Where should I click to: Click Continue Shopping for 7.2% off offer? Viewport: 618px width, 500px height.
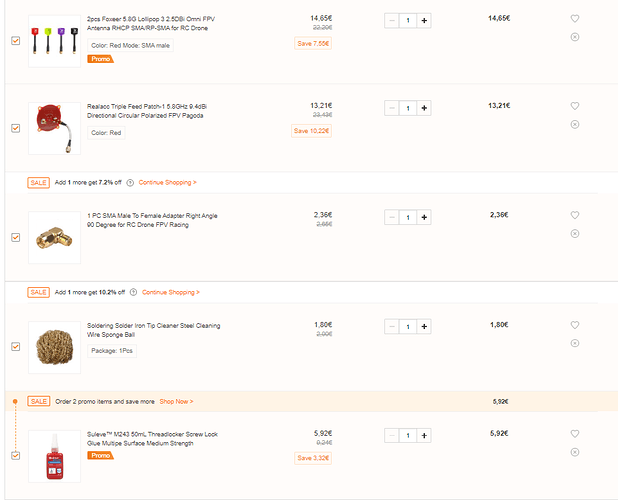coord(168,182)
